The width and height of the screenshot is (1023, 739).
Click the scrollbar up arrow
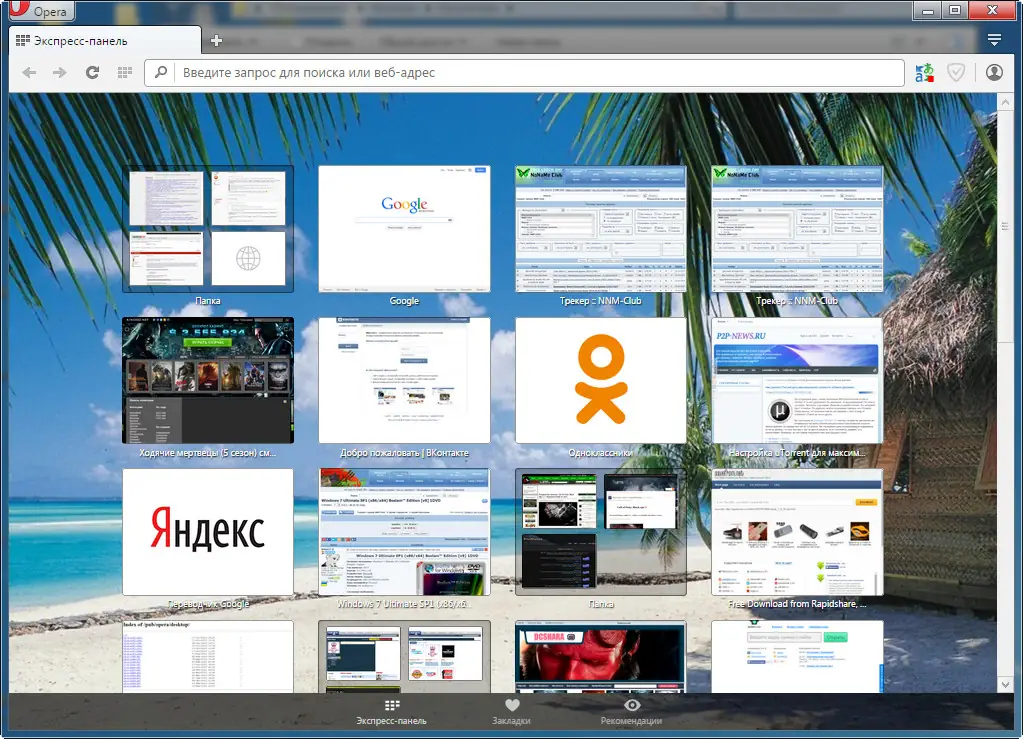pyautogui.click(x=1005, y=102)
